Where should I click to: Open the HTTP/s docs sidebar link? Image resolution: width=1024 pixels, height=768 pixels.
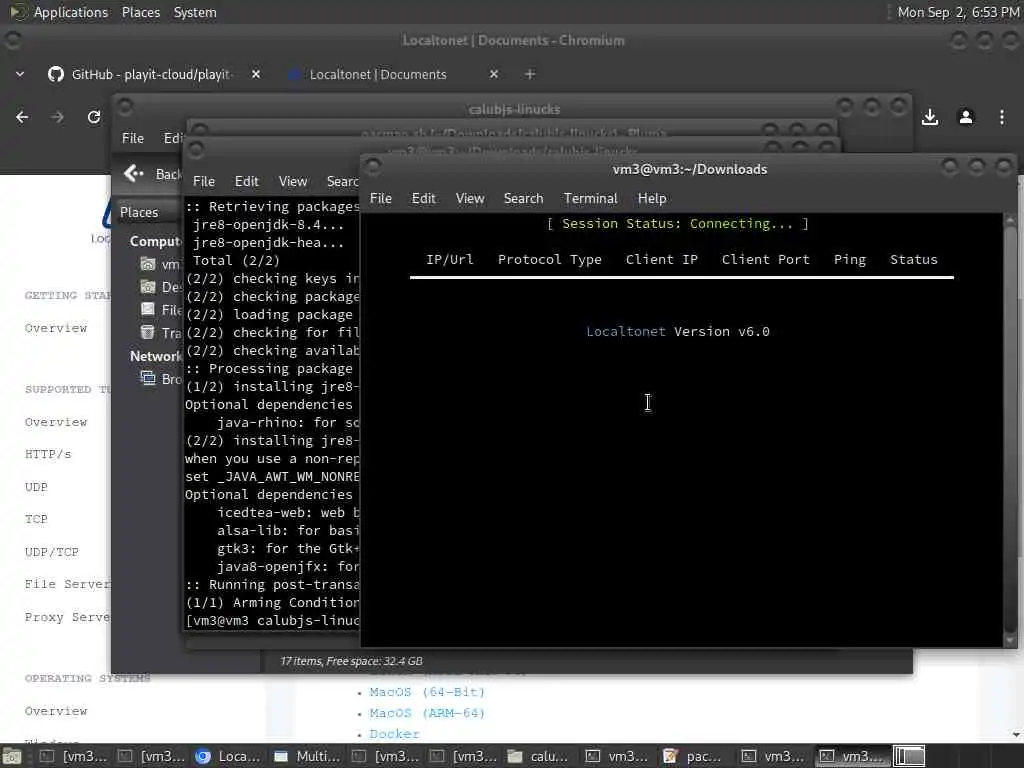[48, 454]
